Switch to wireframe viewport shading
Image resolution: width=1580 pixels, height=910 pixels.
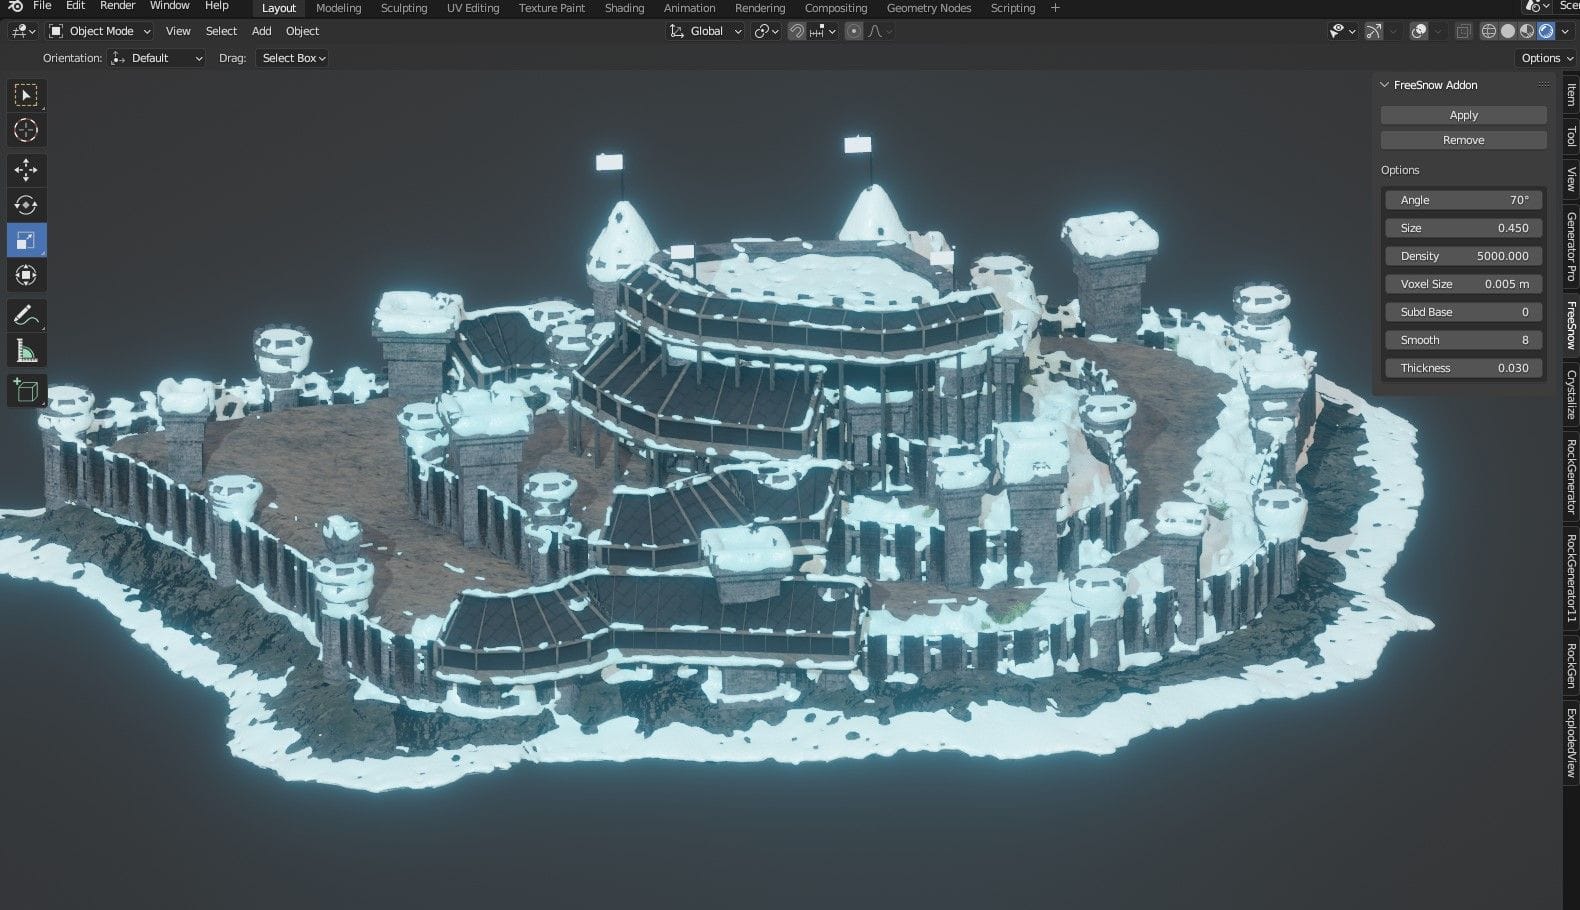[x=1488, y=31]
